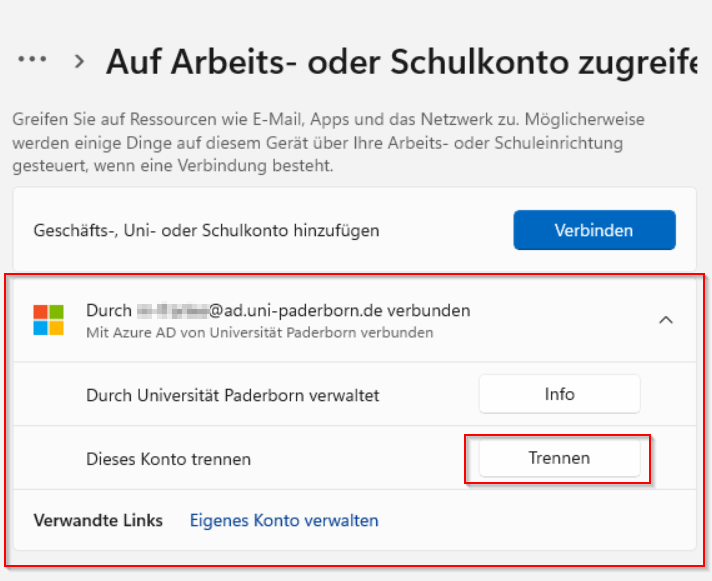Click 'Mit Azure AD von Universität Paderborn verbunden'
Screen dimensions: 712x581
(x=260, y=333)
